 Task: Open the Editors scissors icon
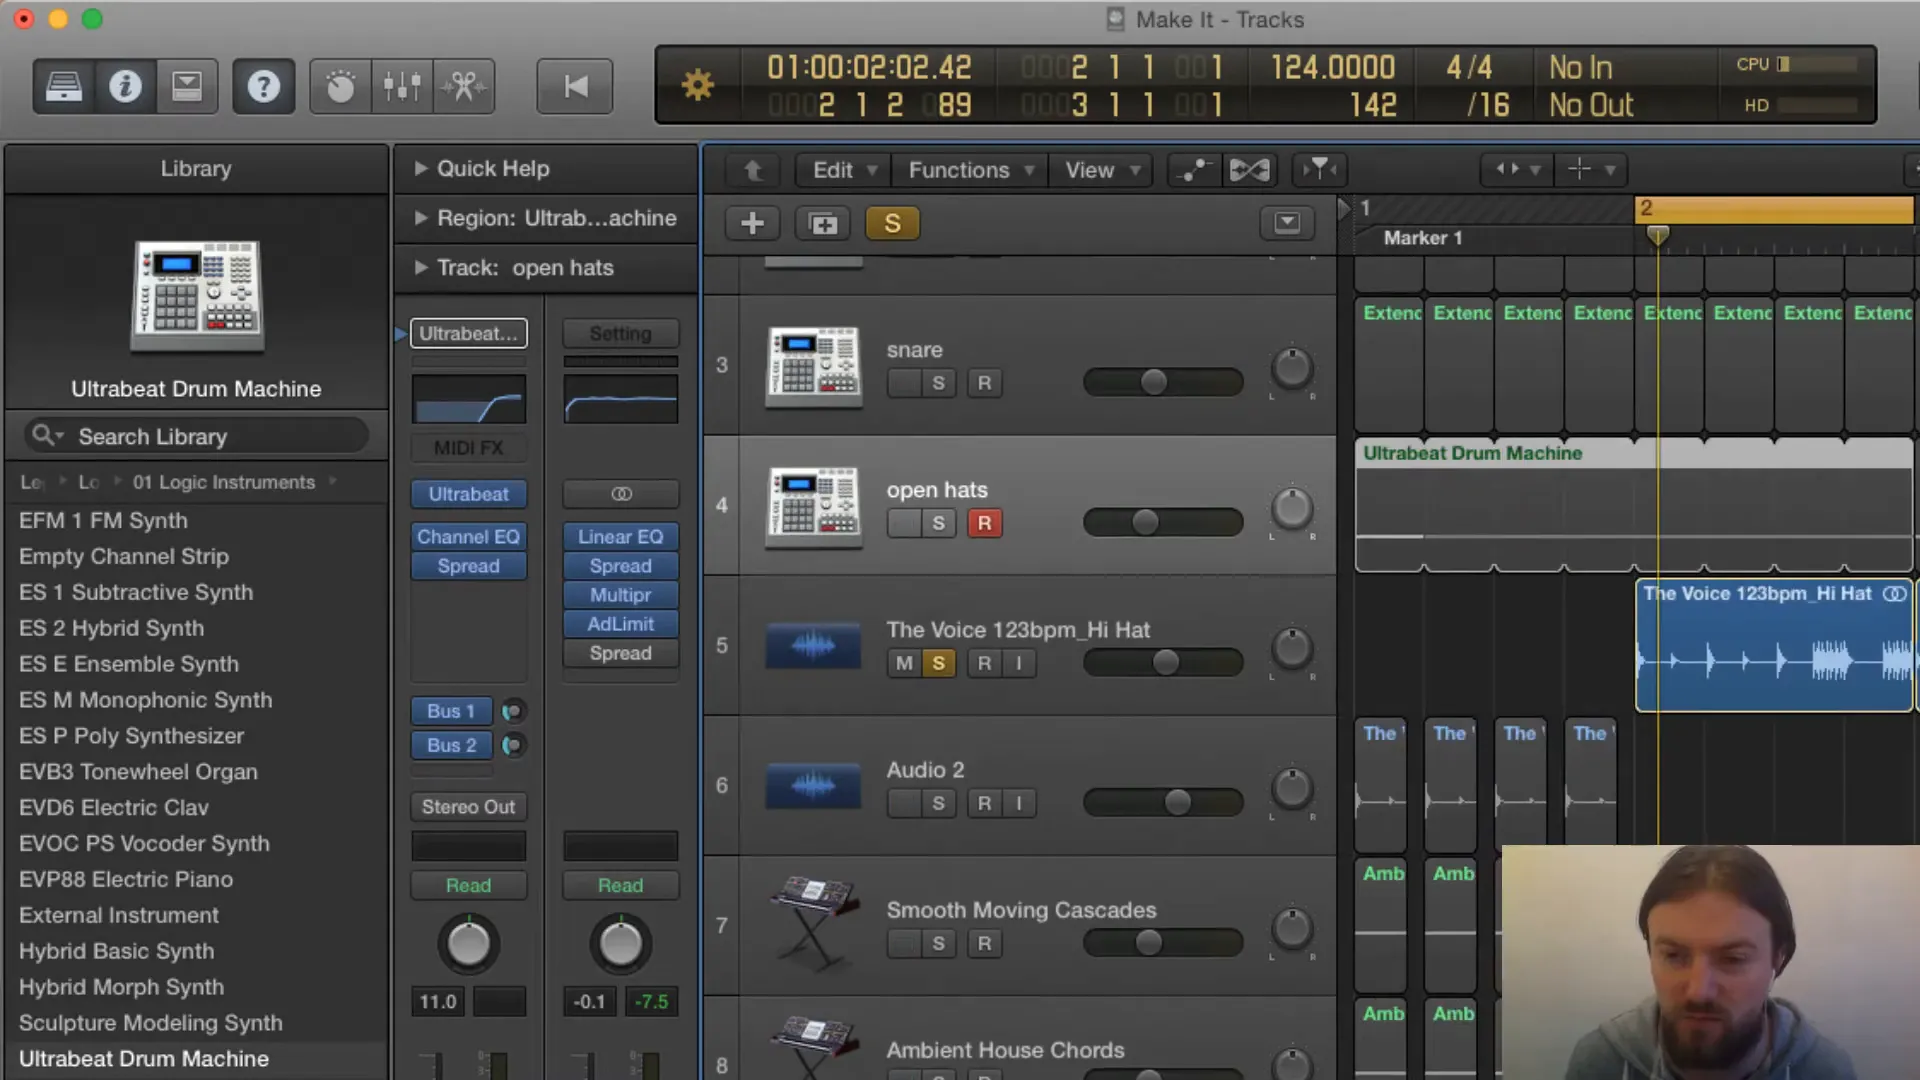tap(464, 87)
